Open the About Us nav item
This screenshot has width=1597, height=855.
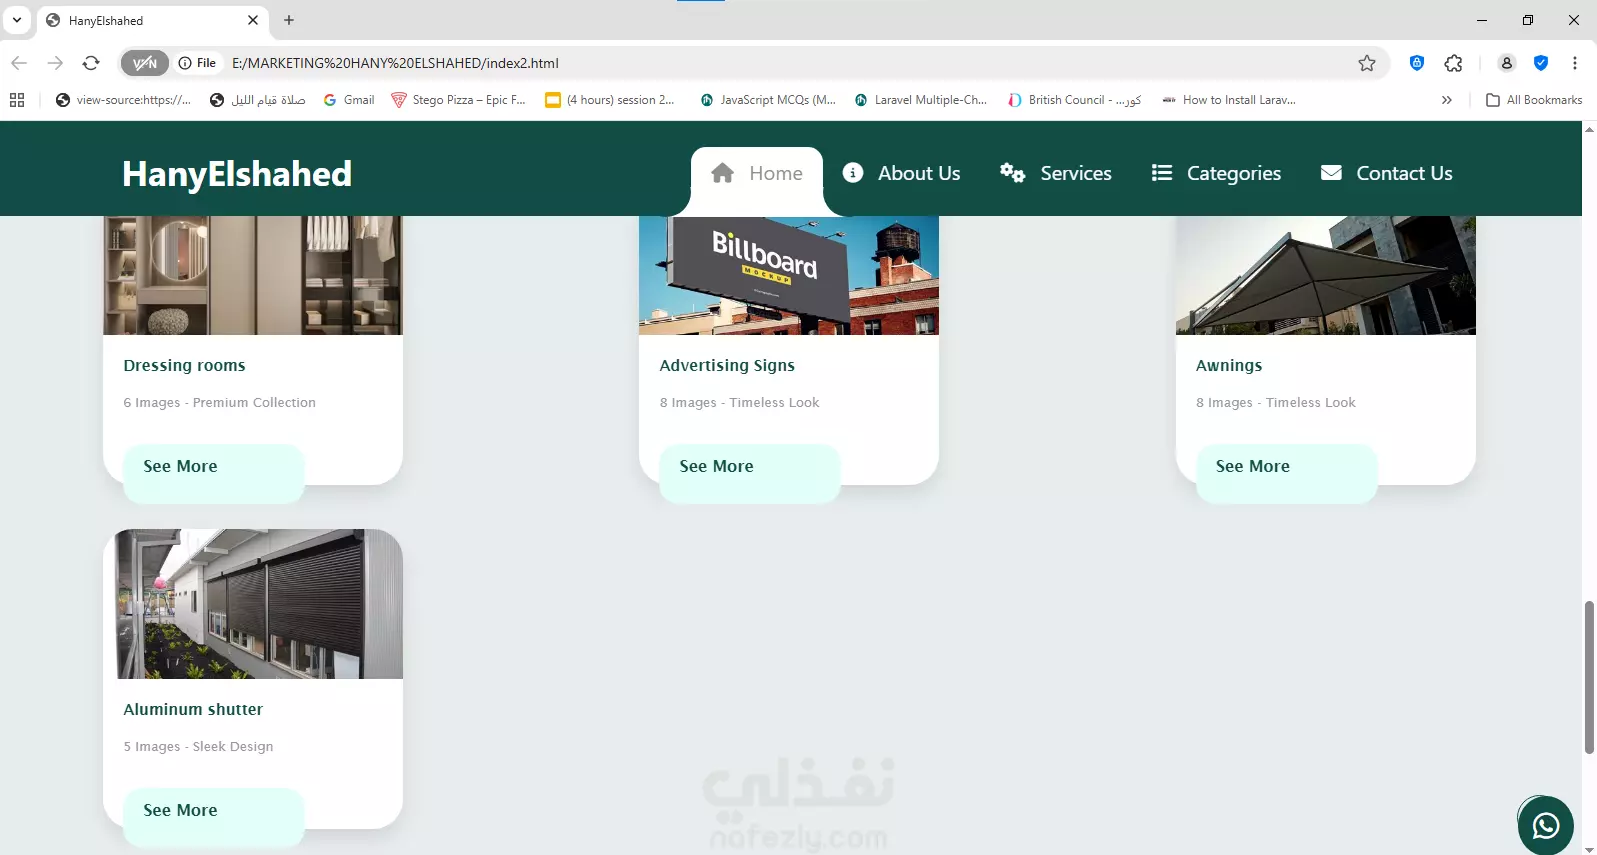(901, 173)
